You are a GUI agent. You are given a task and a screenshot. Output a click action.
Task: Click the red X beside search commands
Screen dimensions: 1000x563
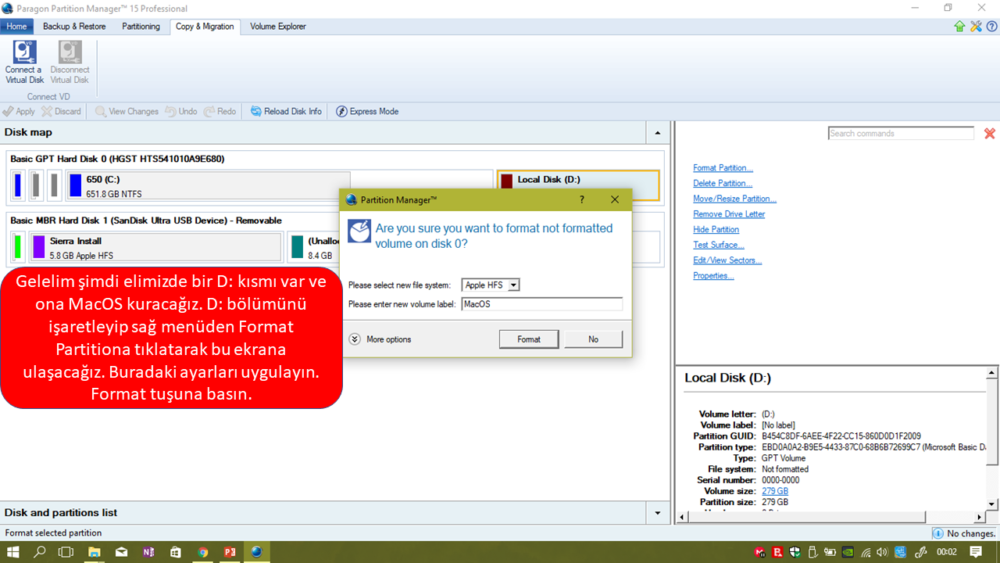[x=989, y=133]
